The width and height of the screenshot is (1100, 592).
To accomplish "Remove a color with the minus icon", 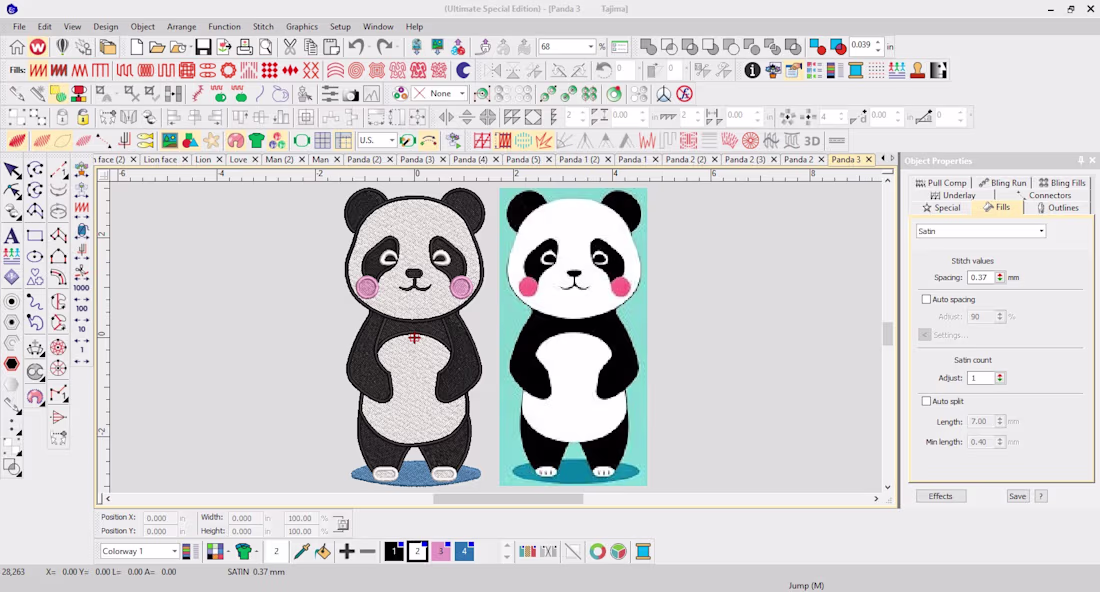I will coord(368,551).
